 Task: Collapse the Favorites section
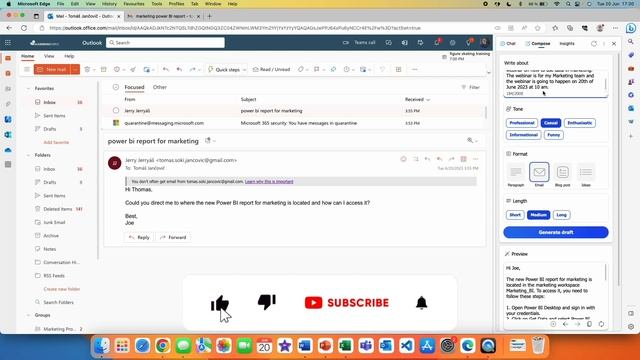coord(28,88)
